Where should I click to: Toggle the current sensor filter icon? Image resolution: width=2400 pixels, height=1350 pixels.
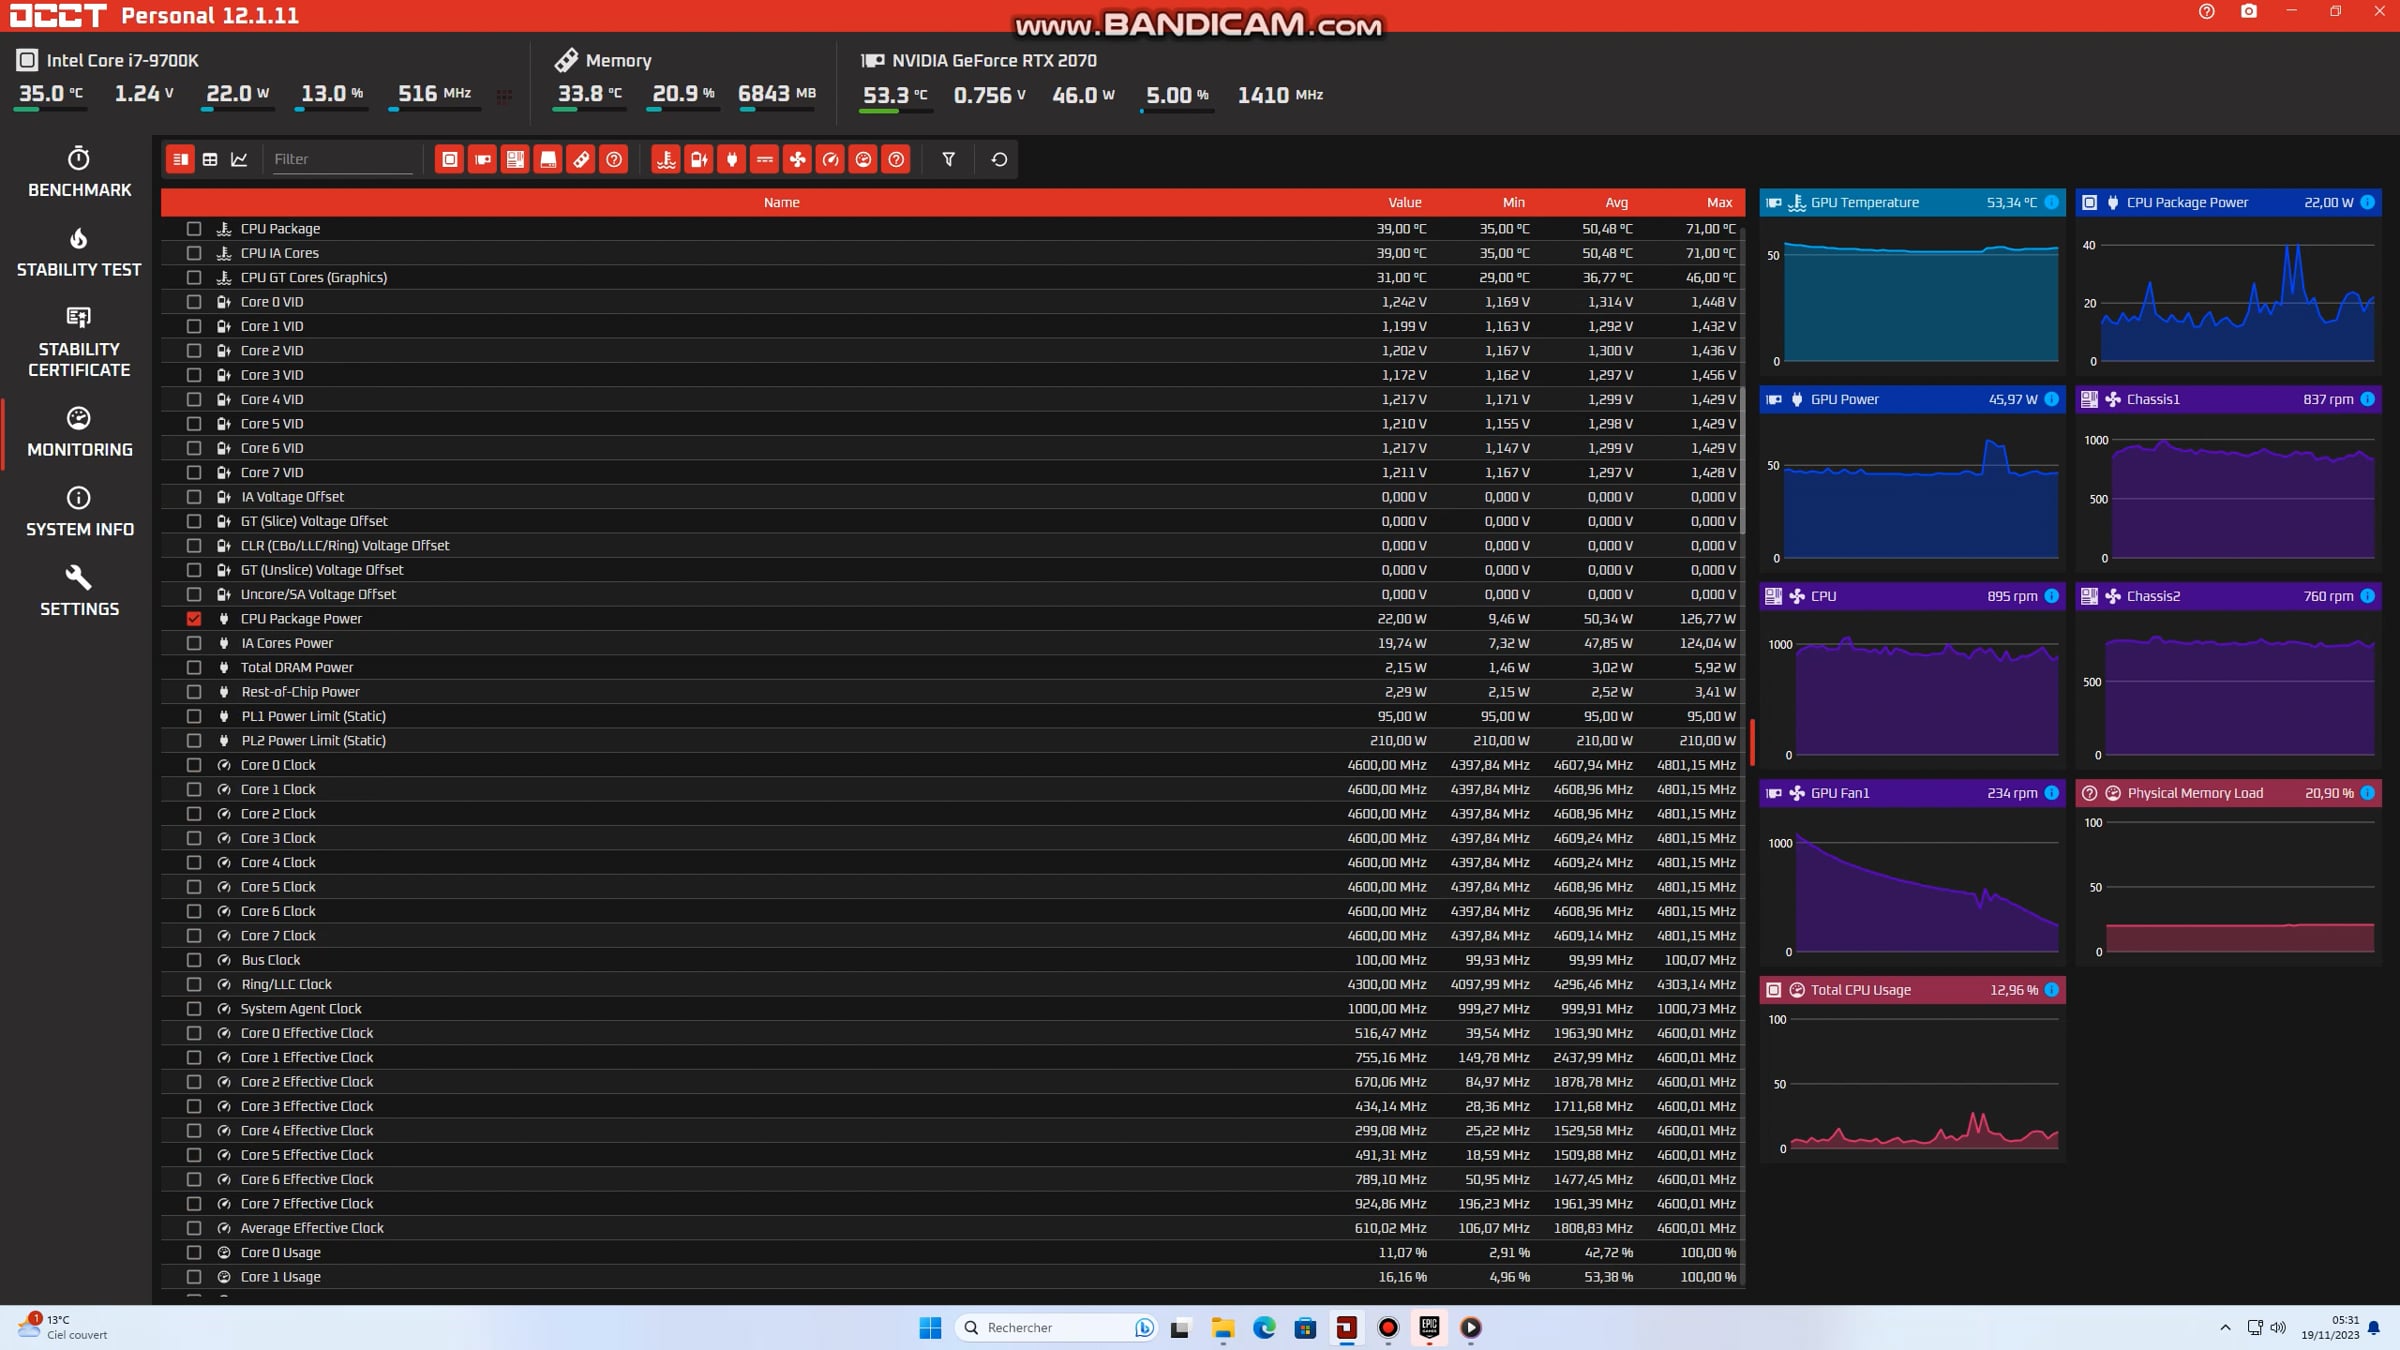point(765,159)
